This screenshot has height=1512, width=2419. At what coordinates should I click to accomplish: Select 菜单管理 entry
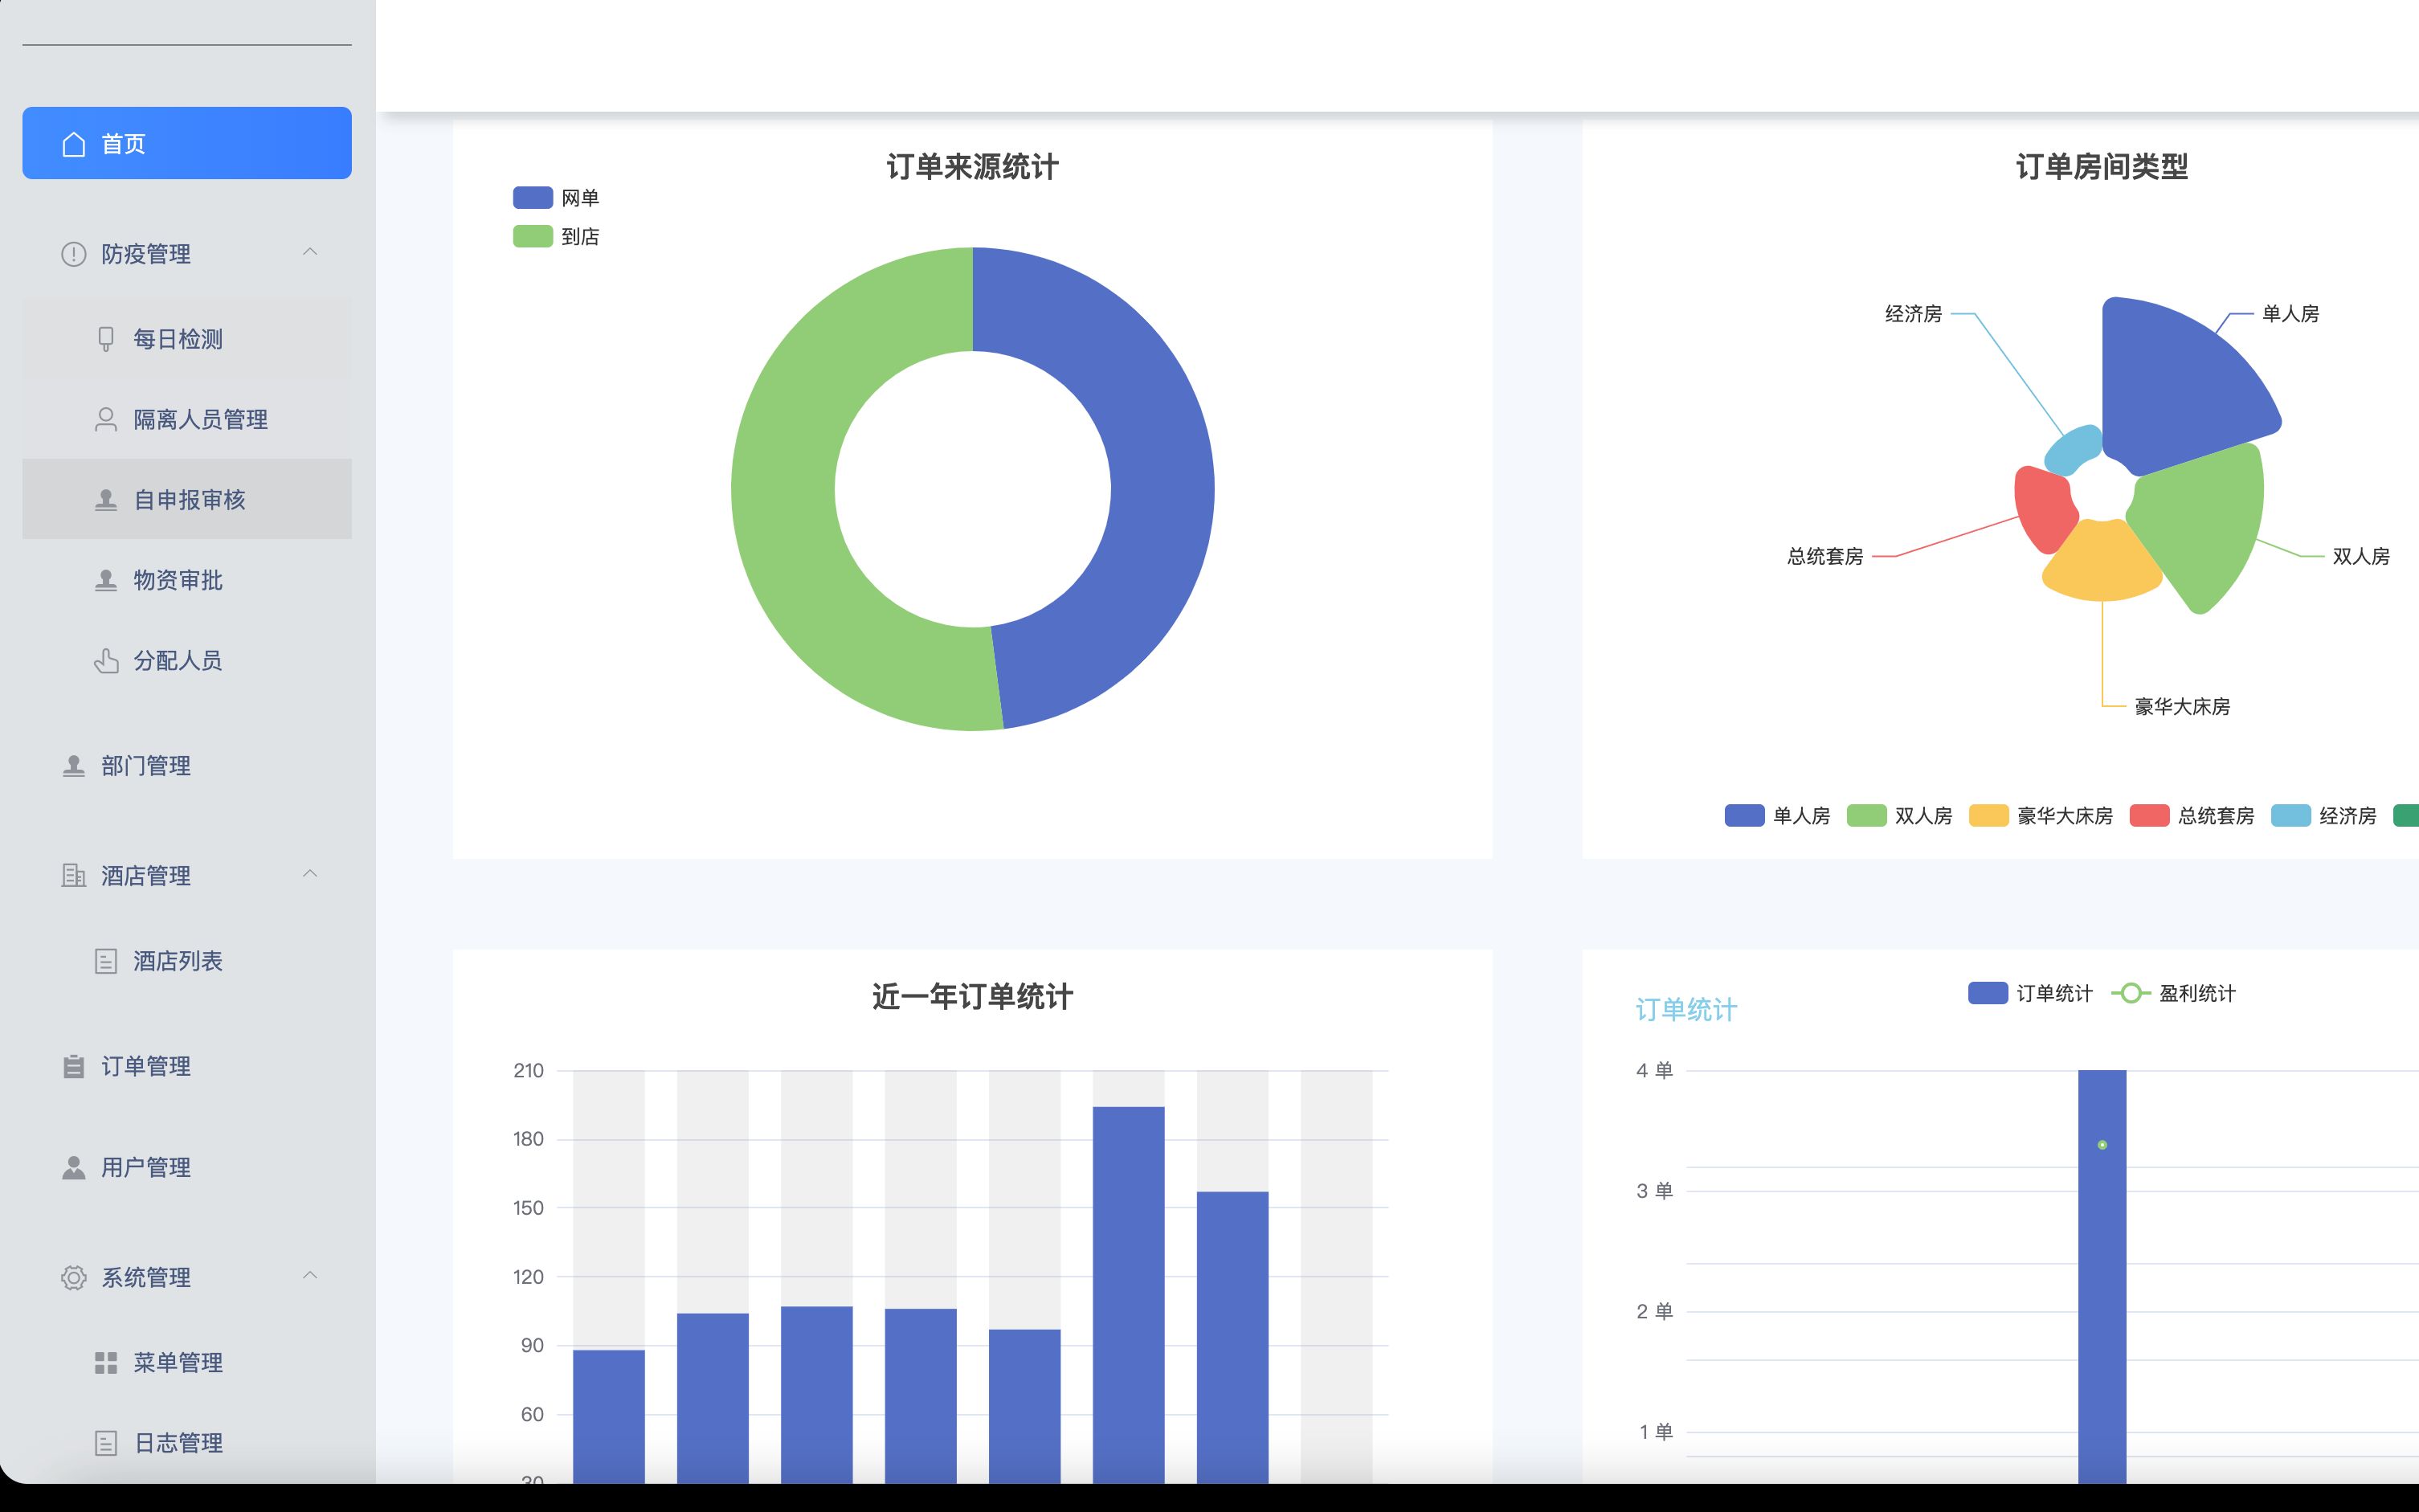click(187, 1362)
